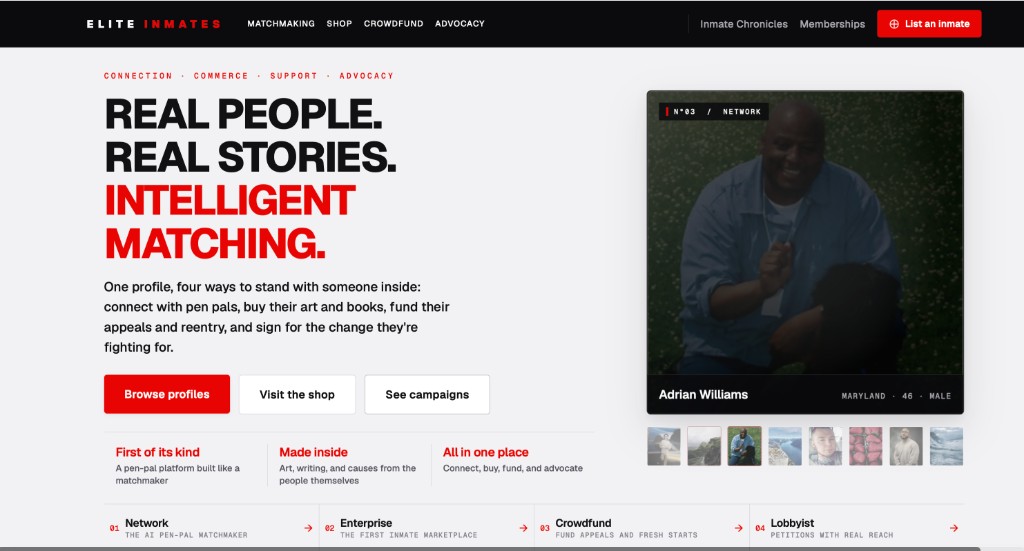Open the Shop menu item
Image resolution: width=1024 pixels, height=551 pixels.
pyautogui.click(x=339, y=24)
